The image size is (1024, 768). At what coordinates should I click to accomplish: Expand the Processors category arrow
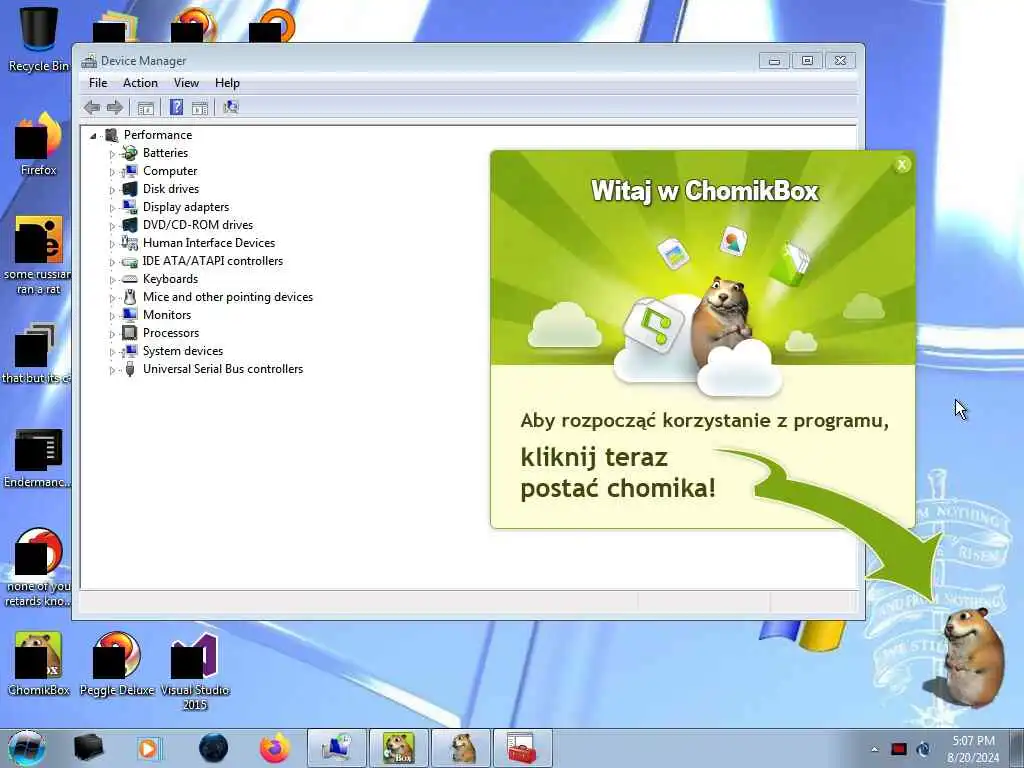pos(112,334)
